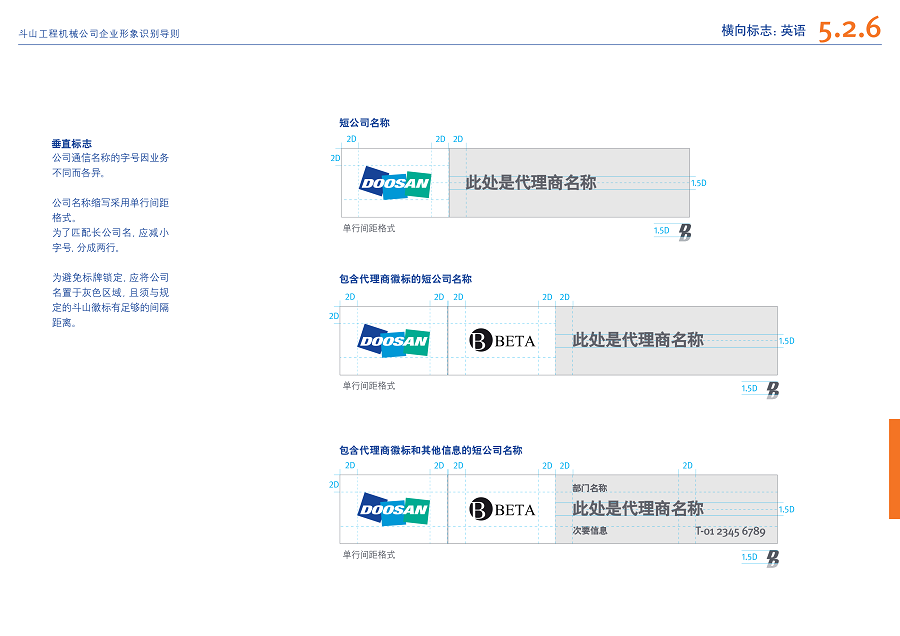The width and height of the screenshot is (900, 636).
Task: Click the label 部门名称
Action: point(589,488)
